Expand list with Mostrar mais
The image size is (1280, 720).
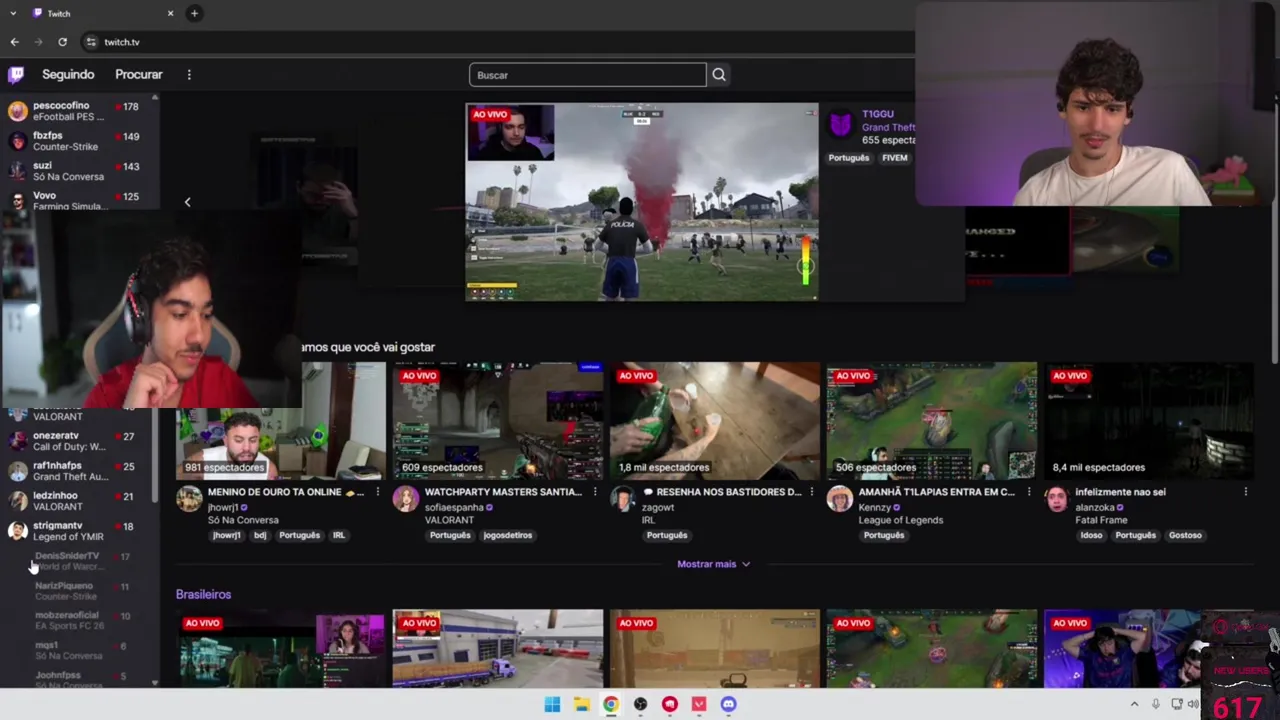(713, 564)
